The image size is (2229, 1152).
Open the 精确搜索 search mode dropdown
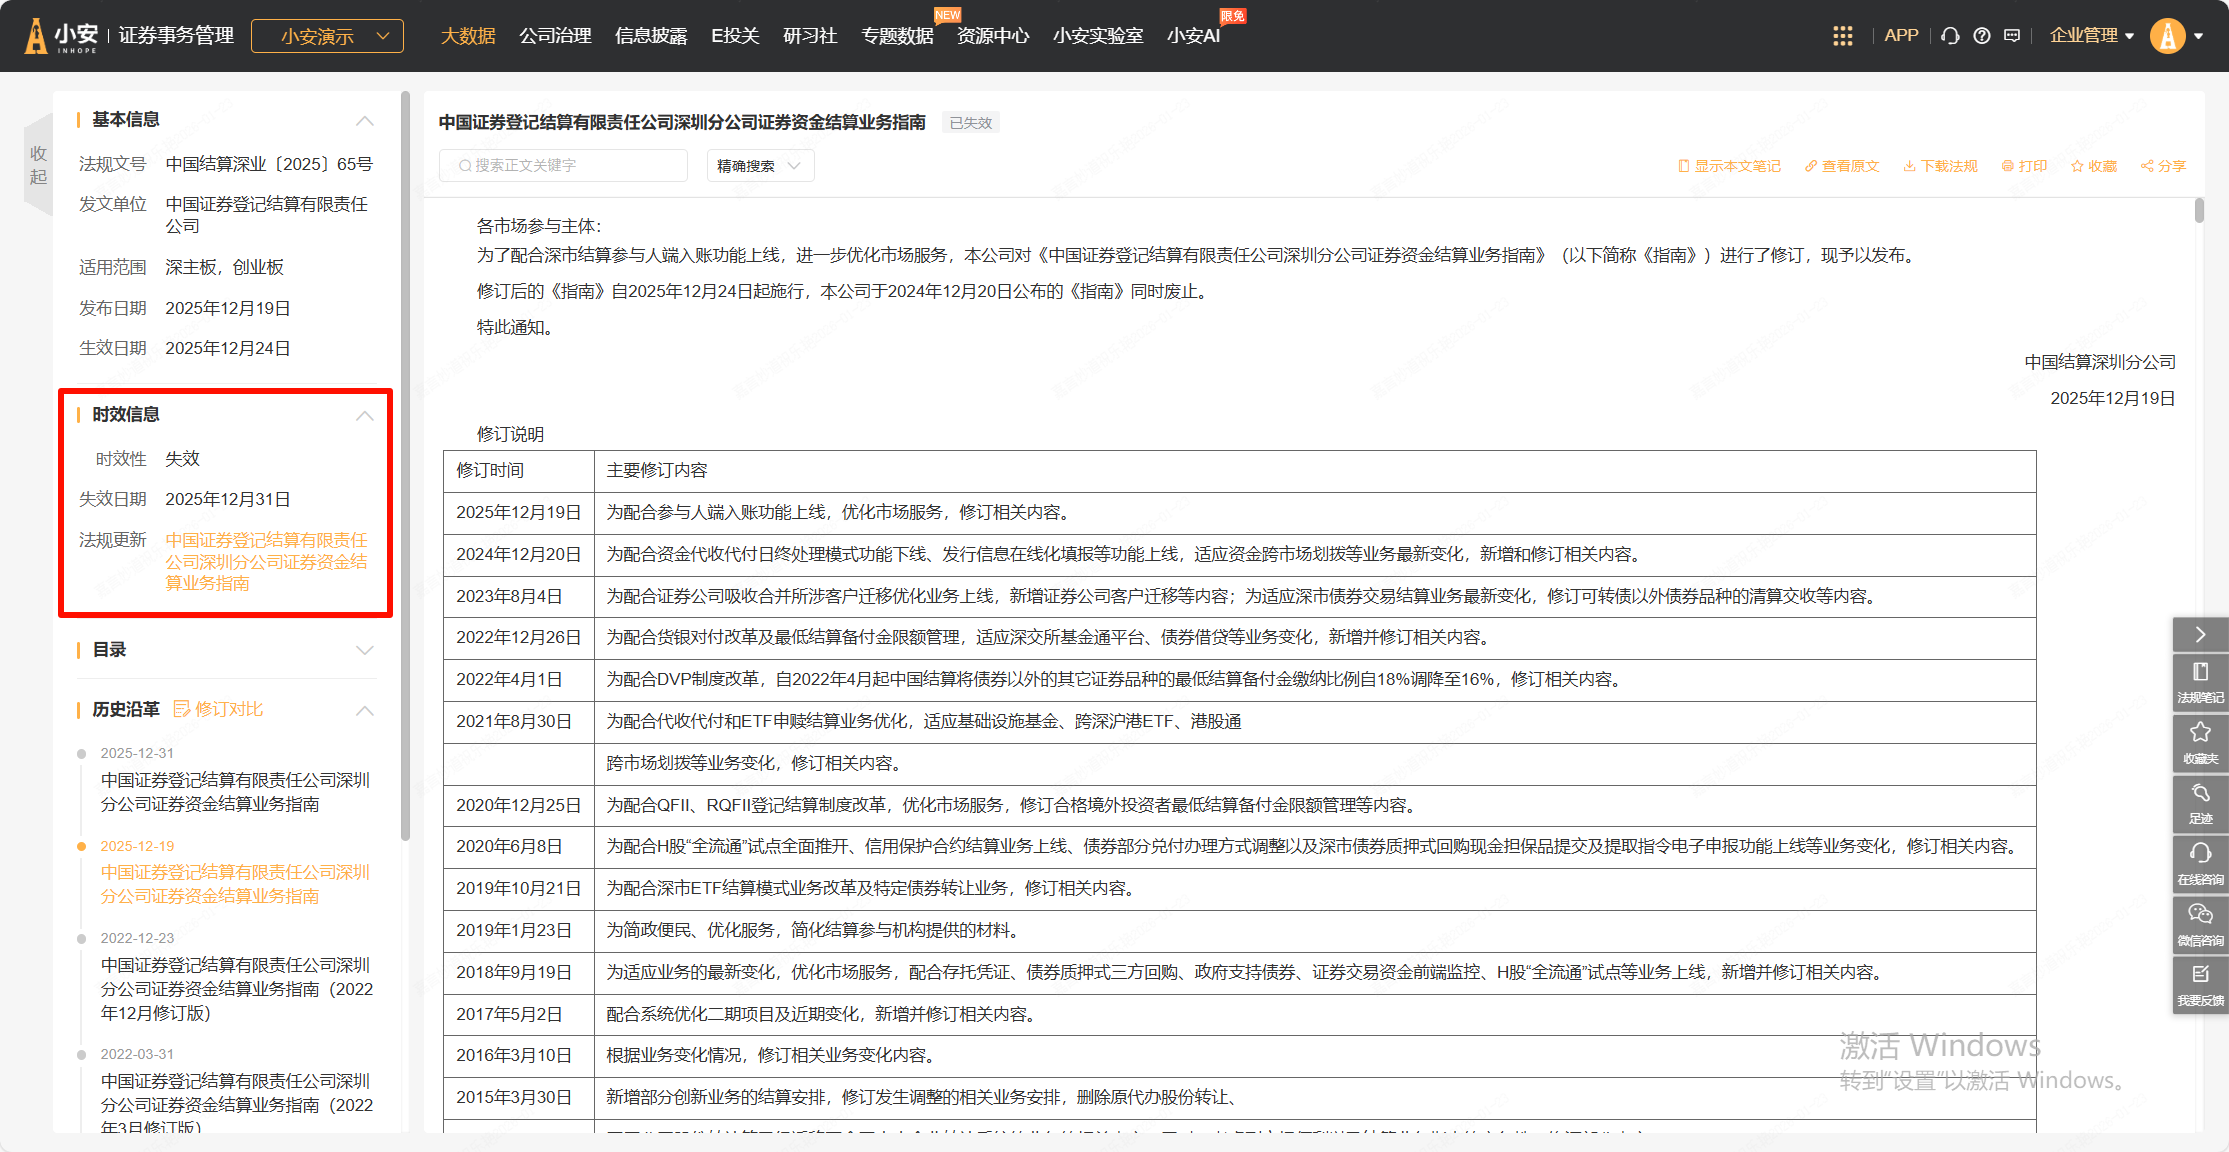[760, 166]
